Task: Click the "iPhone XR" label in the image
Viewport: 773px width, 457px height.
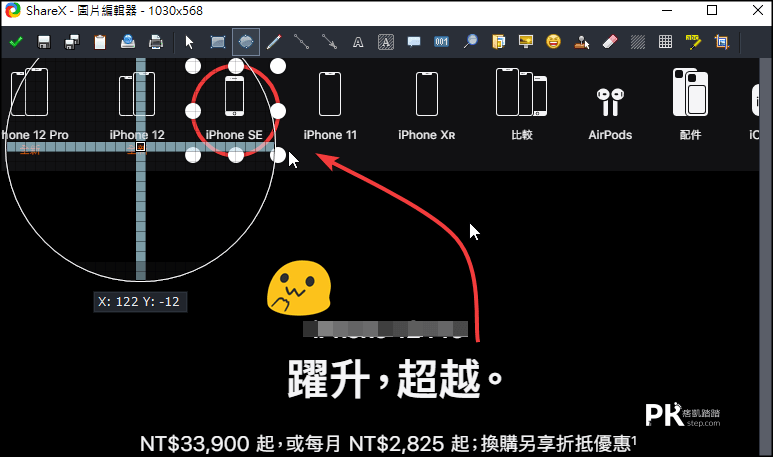Action: point(426,135)
